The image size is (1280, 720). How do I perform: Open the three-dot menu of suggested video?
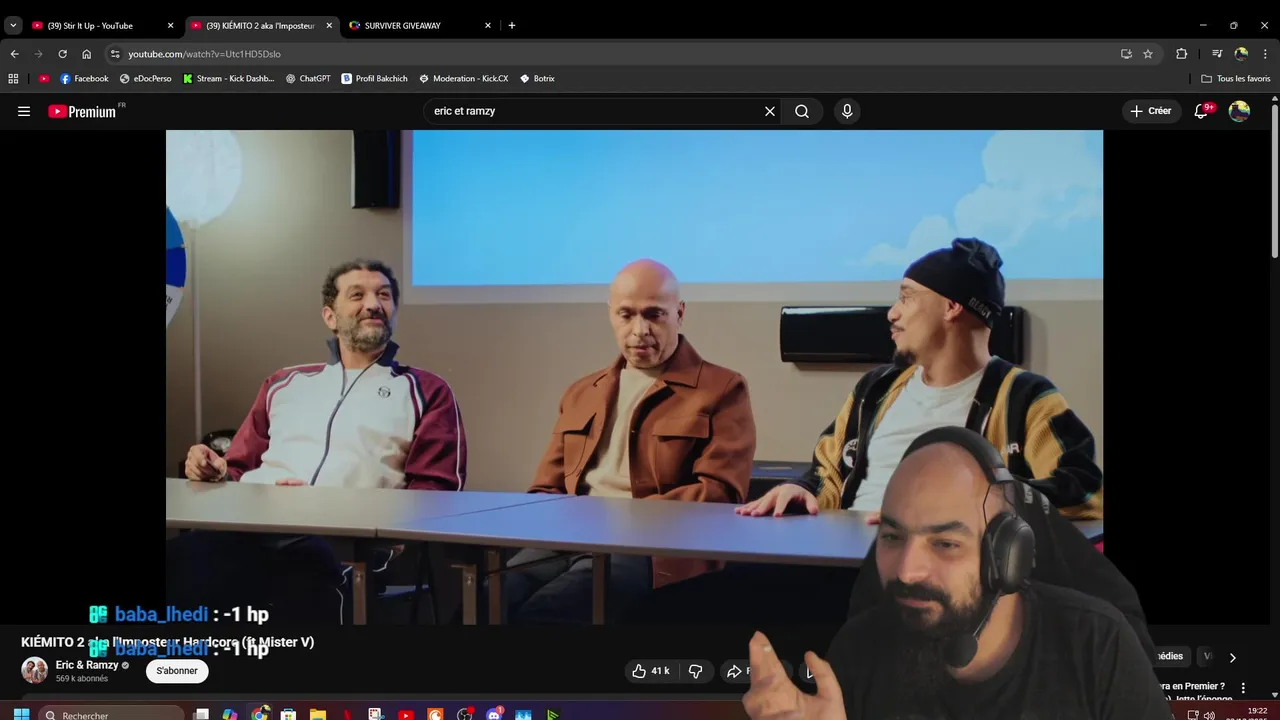pyautogui.click(x=1243, y=688)
